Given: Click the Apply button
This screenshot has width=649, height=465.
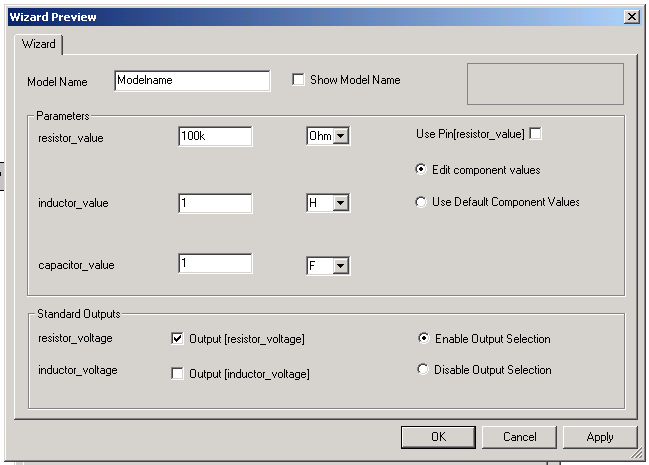Looking at the screenshot, I should click(x=600, y=437).
